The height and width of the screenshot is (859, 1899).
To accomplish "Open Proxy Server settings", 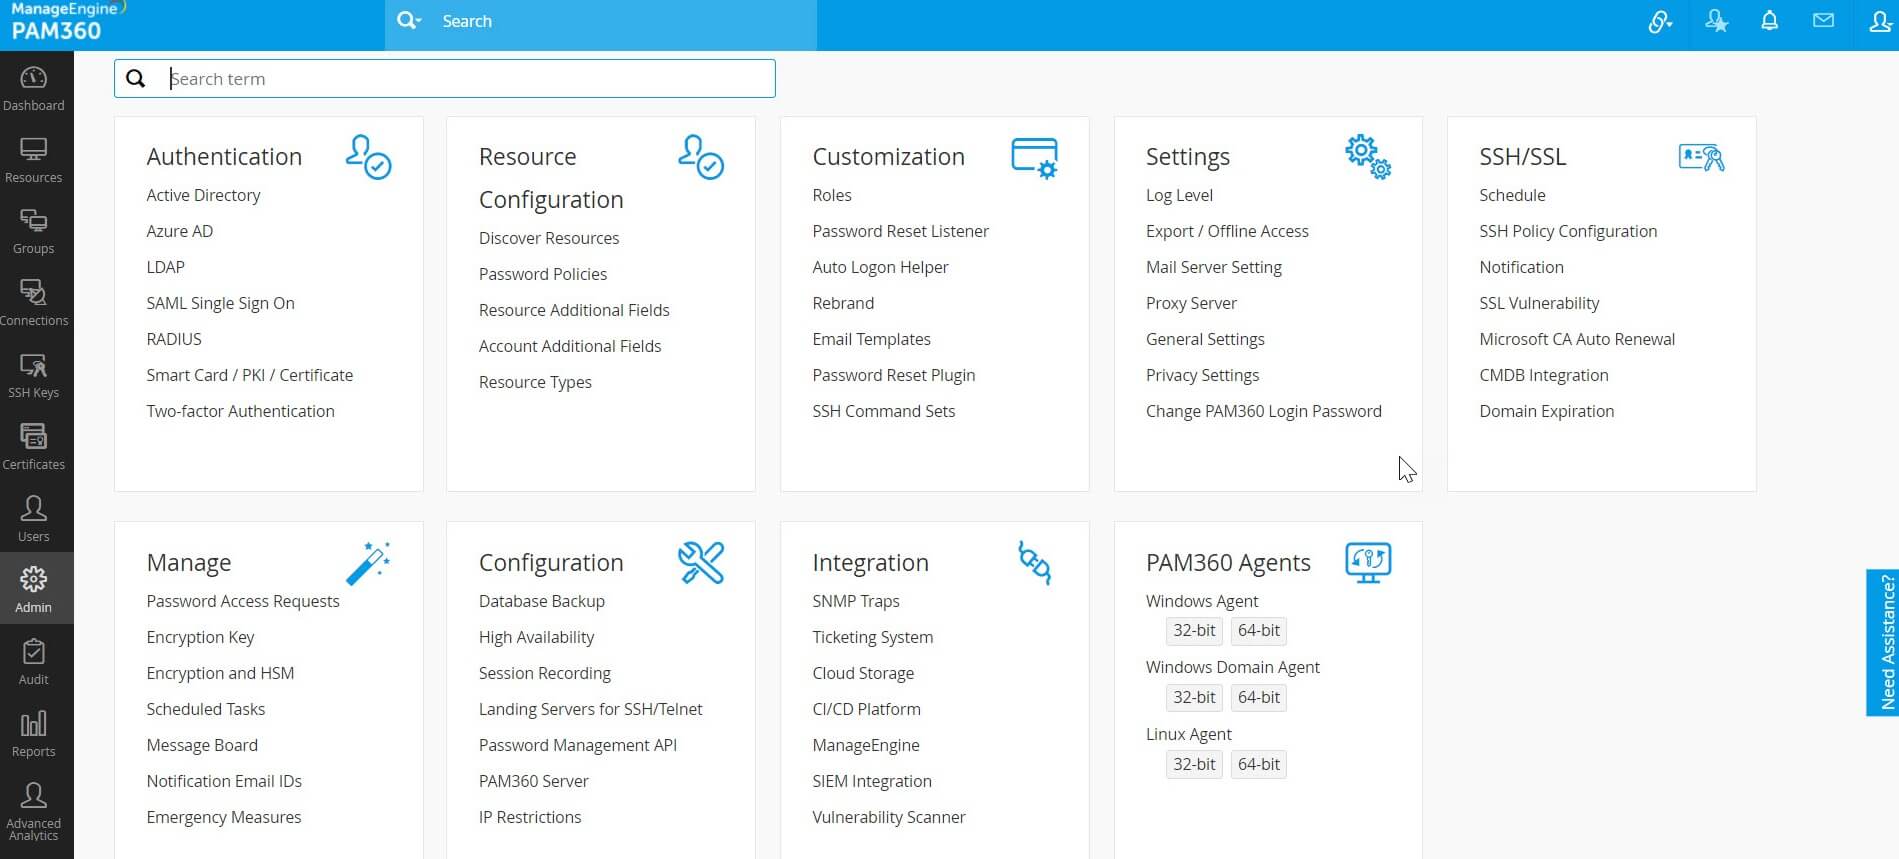I will click(x=1191, y=303).
